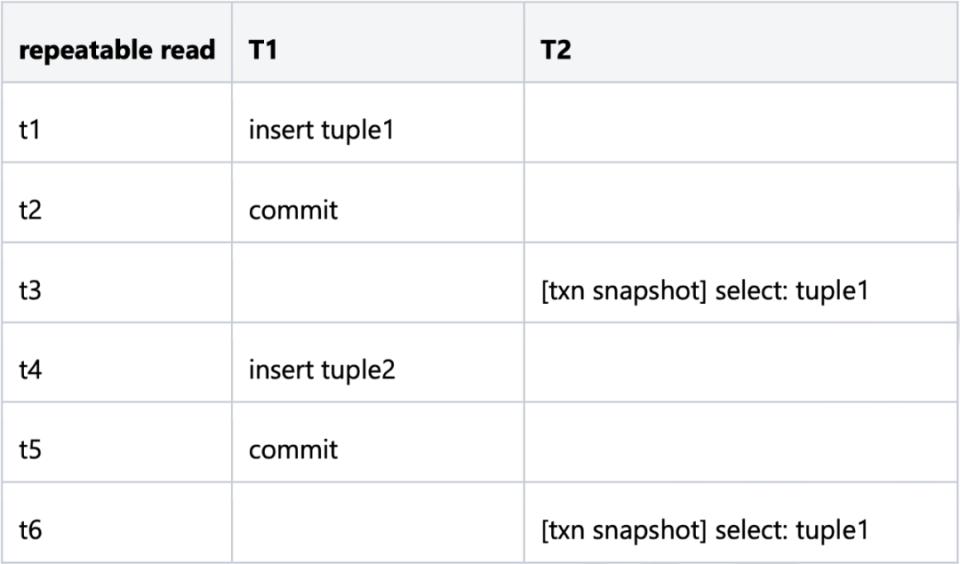Click the "repeatable read" header cell
This screenshot has width=960, height=564.
[117, 50]
